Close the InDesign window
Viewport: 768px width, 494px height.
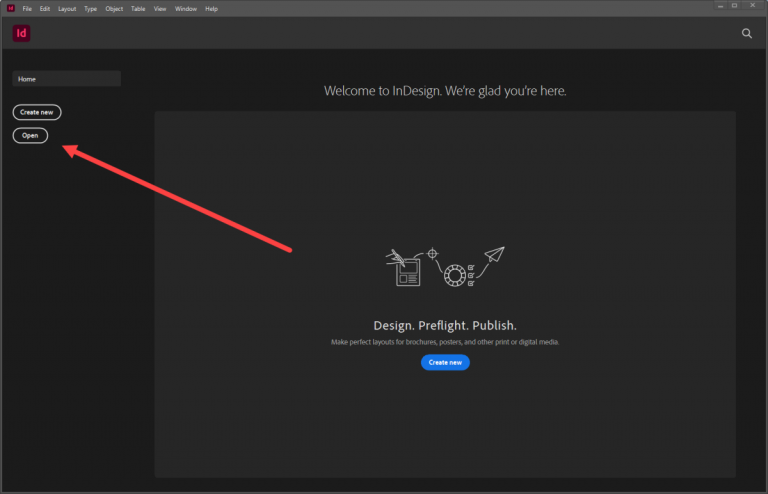755,6
